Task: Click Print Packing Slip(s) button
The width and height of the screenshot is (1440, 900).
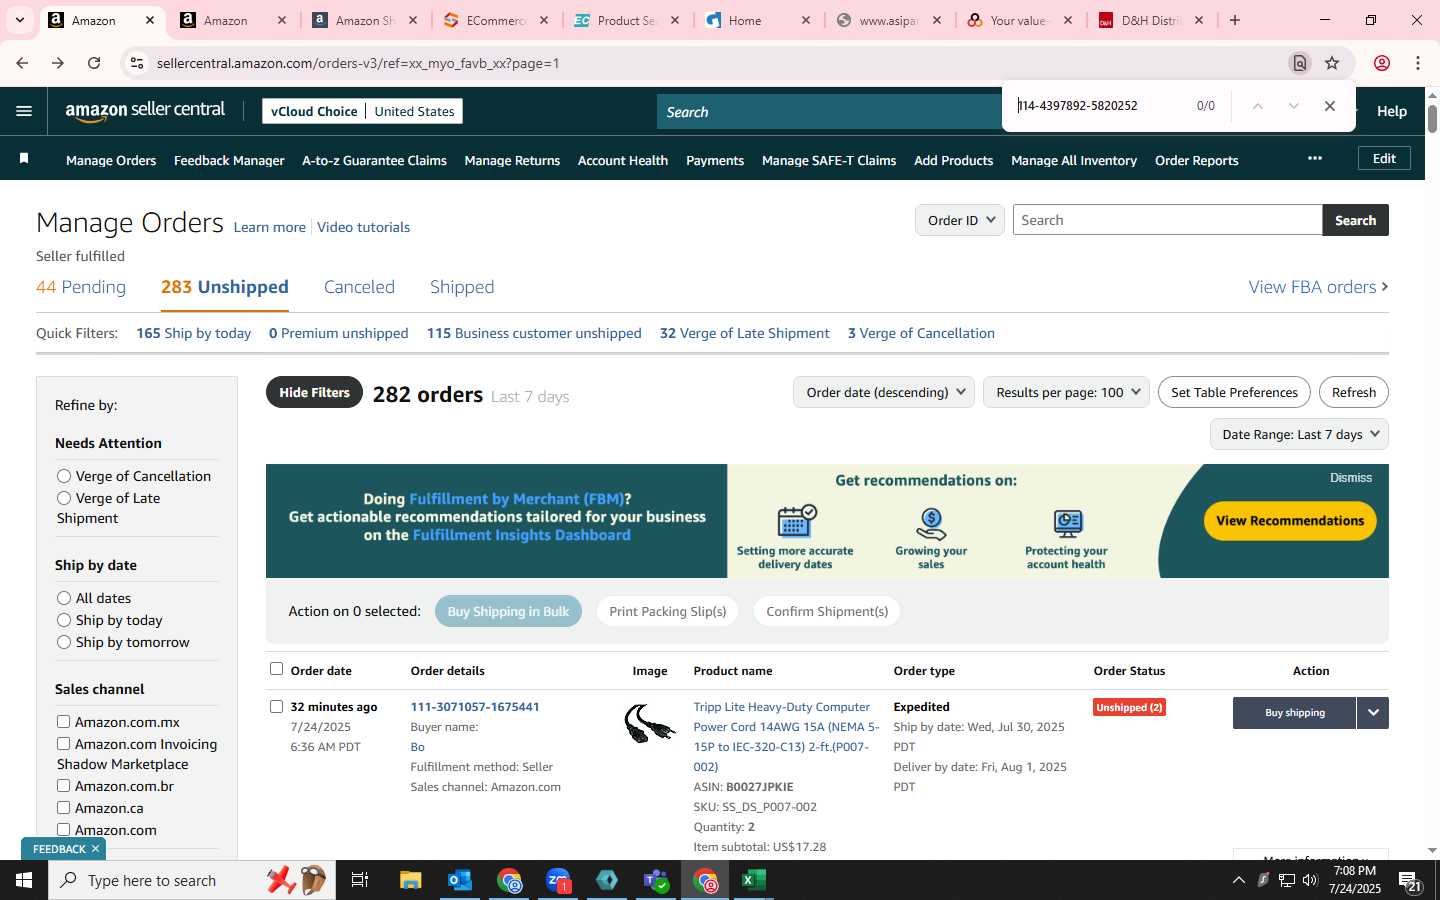Action: [667, 611]
